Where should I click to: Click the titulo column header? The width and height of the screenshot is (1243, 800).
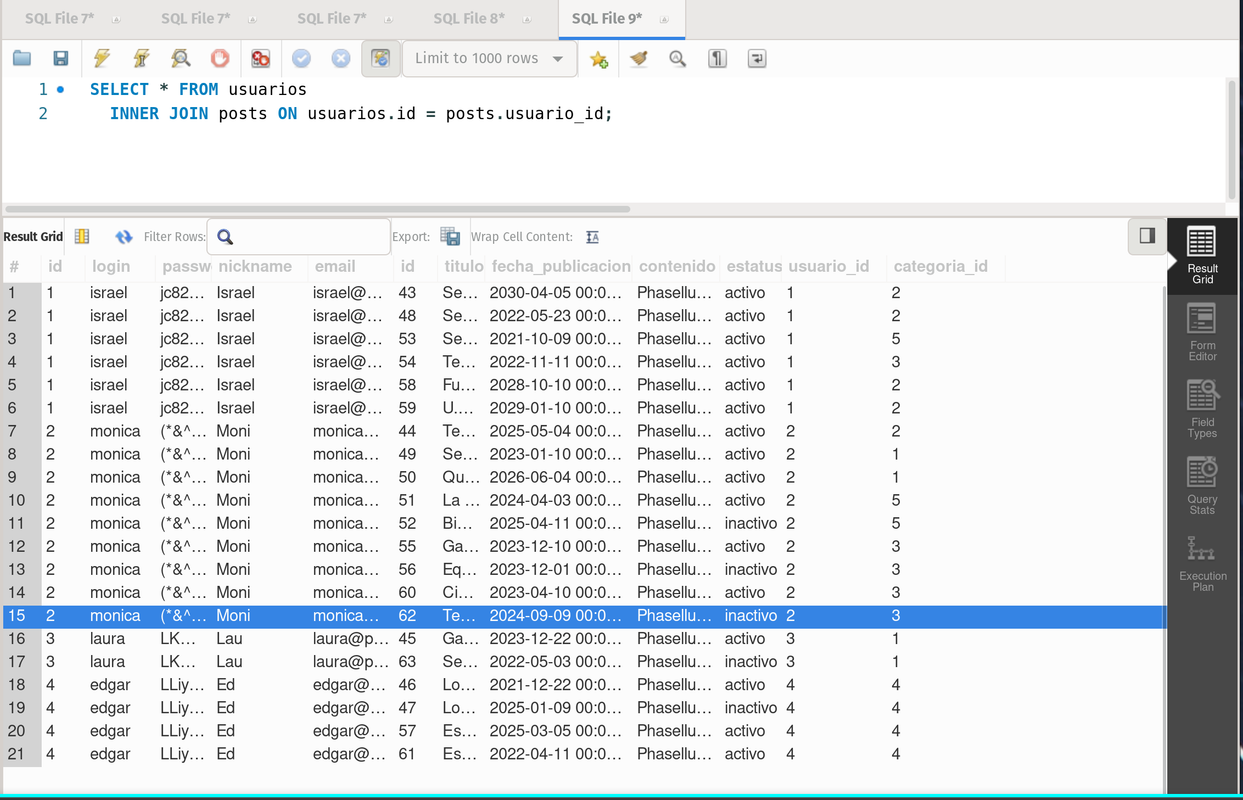(x=464, y=267)
